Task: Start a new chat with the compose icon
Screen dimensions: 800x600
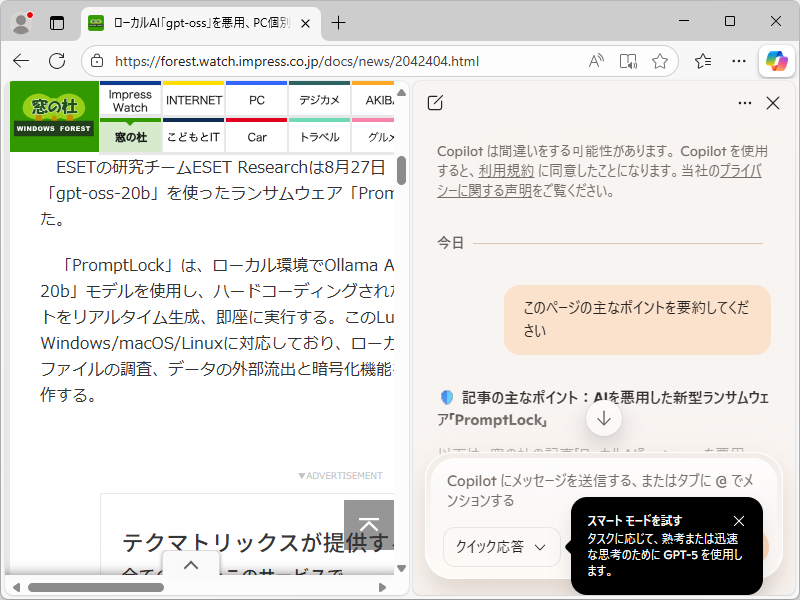Action: coord(435,103)
